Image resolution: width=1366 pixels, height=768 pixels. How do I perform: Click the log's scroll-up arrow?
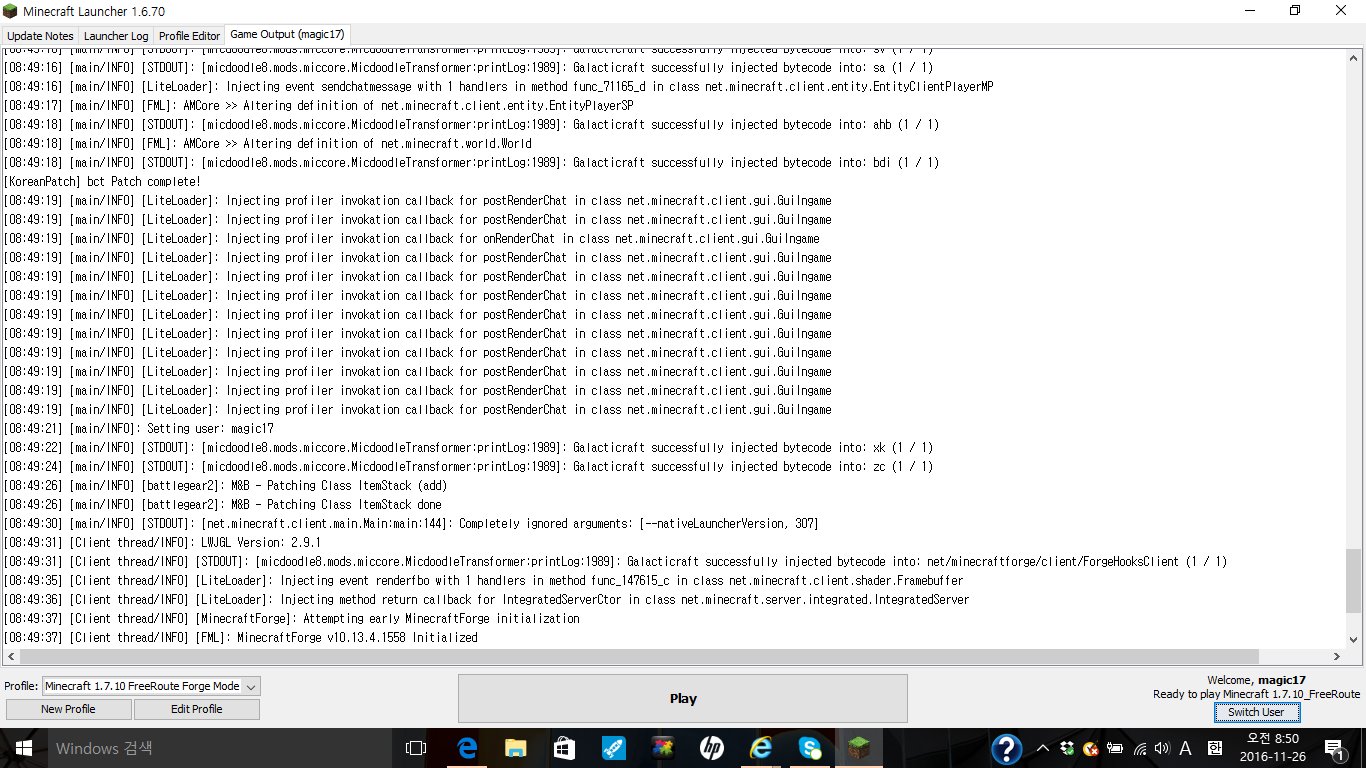click(1354, 56)
